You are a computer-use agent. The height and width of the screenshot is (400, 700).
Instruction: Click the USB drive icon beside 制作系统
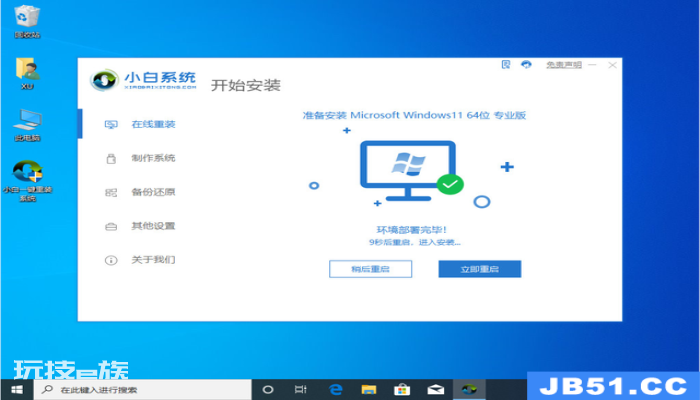[111, 158]
